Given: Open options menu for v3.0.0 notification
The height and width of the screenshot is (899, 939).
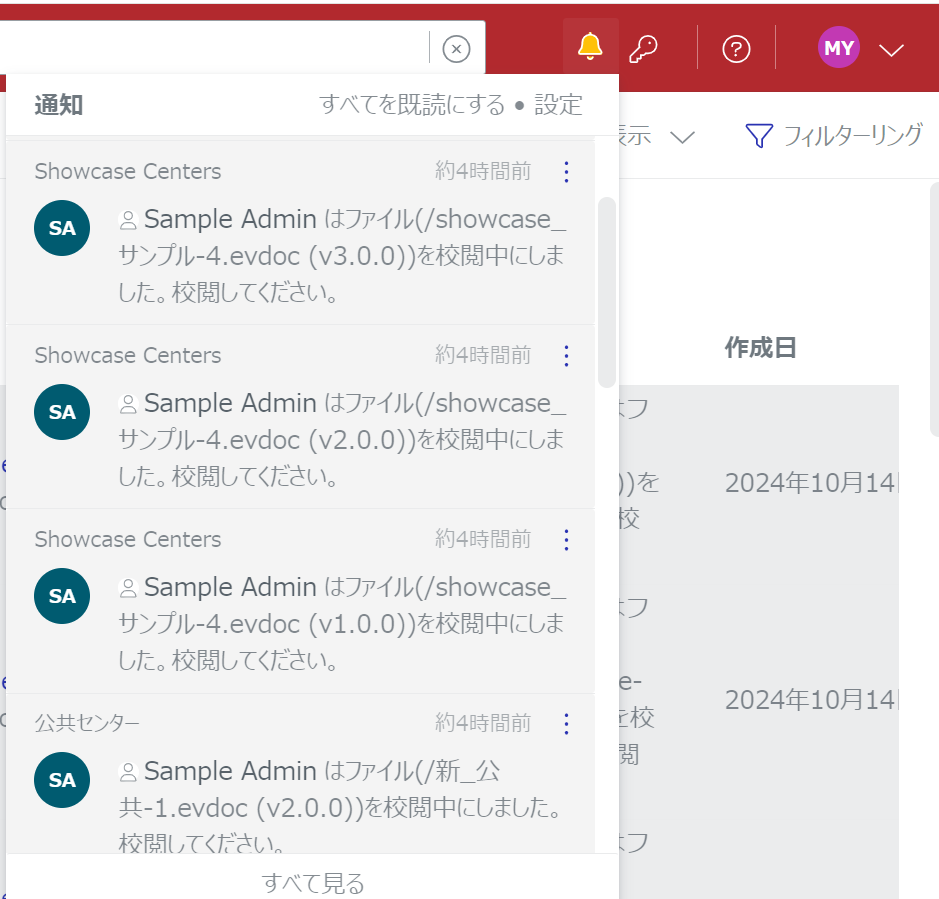Looking at the screenshot, I should (566, 172).
